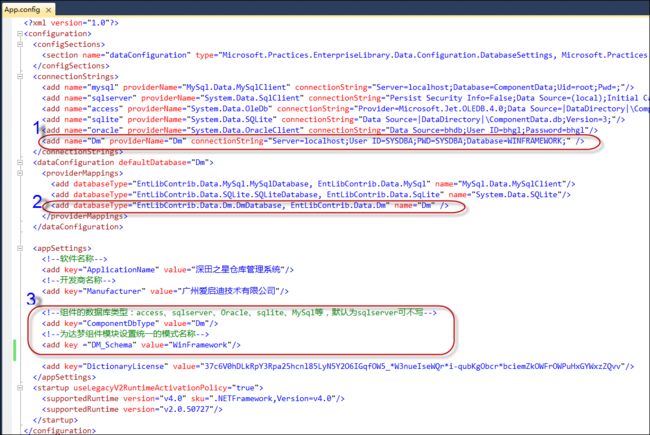Click supportedRuntime version v4.0 line
650x435 pixels.
193,399
